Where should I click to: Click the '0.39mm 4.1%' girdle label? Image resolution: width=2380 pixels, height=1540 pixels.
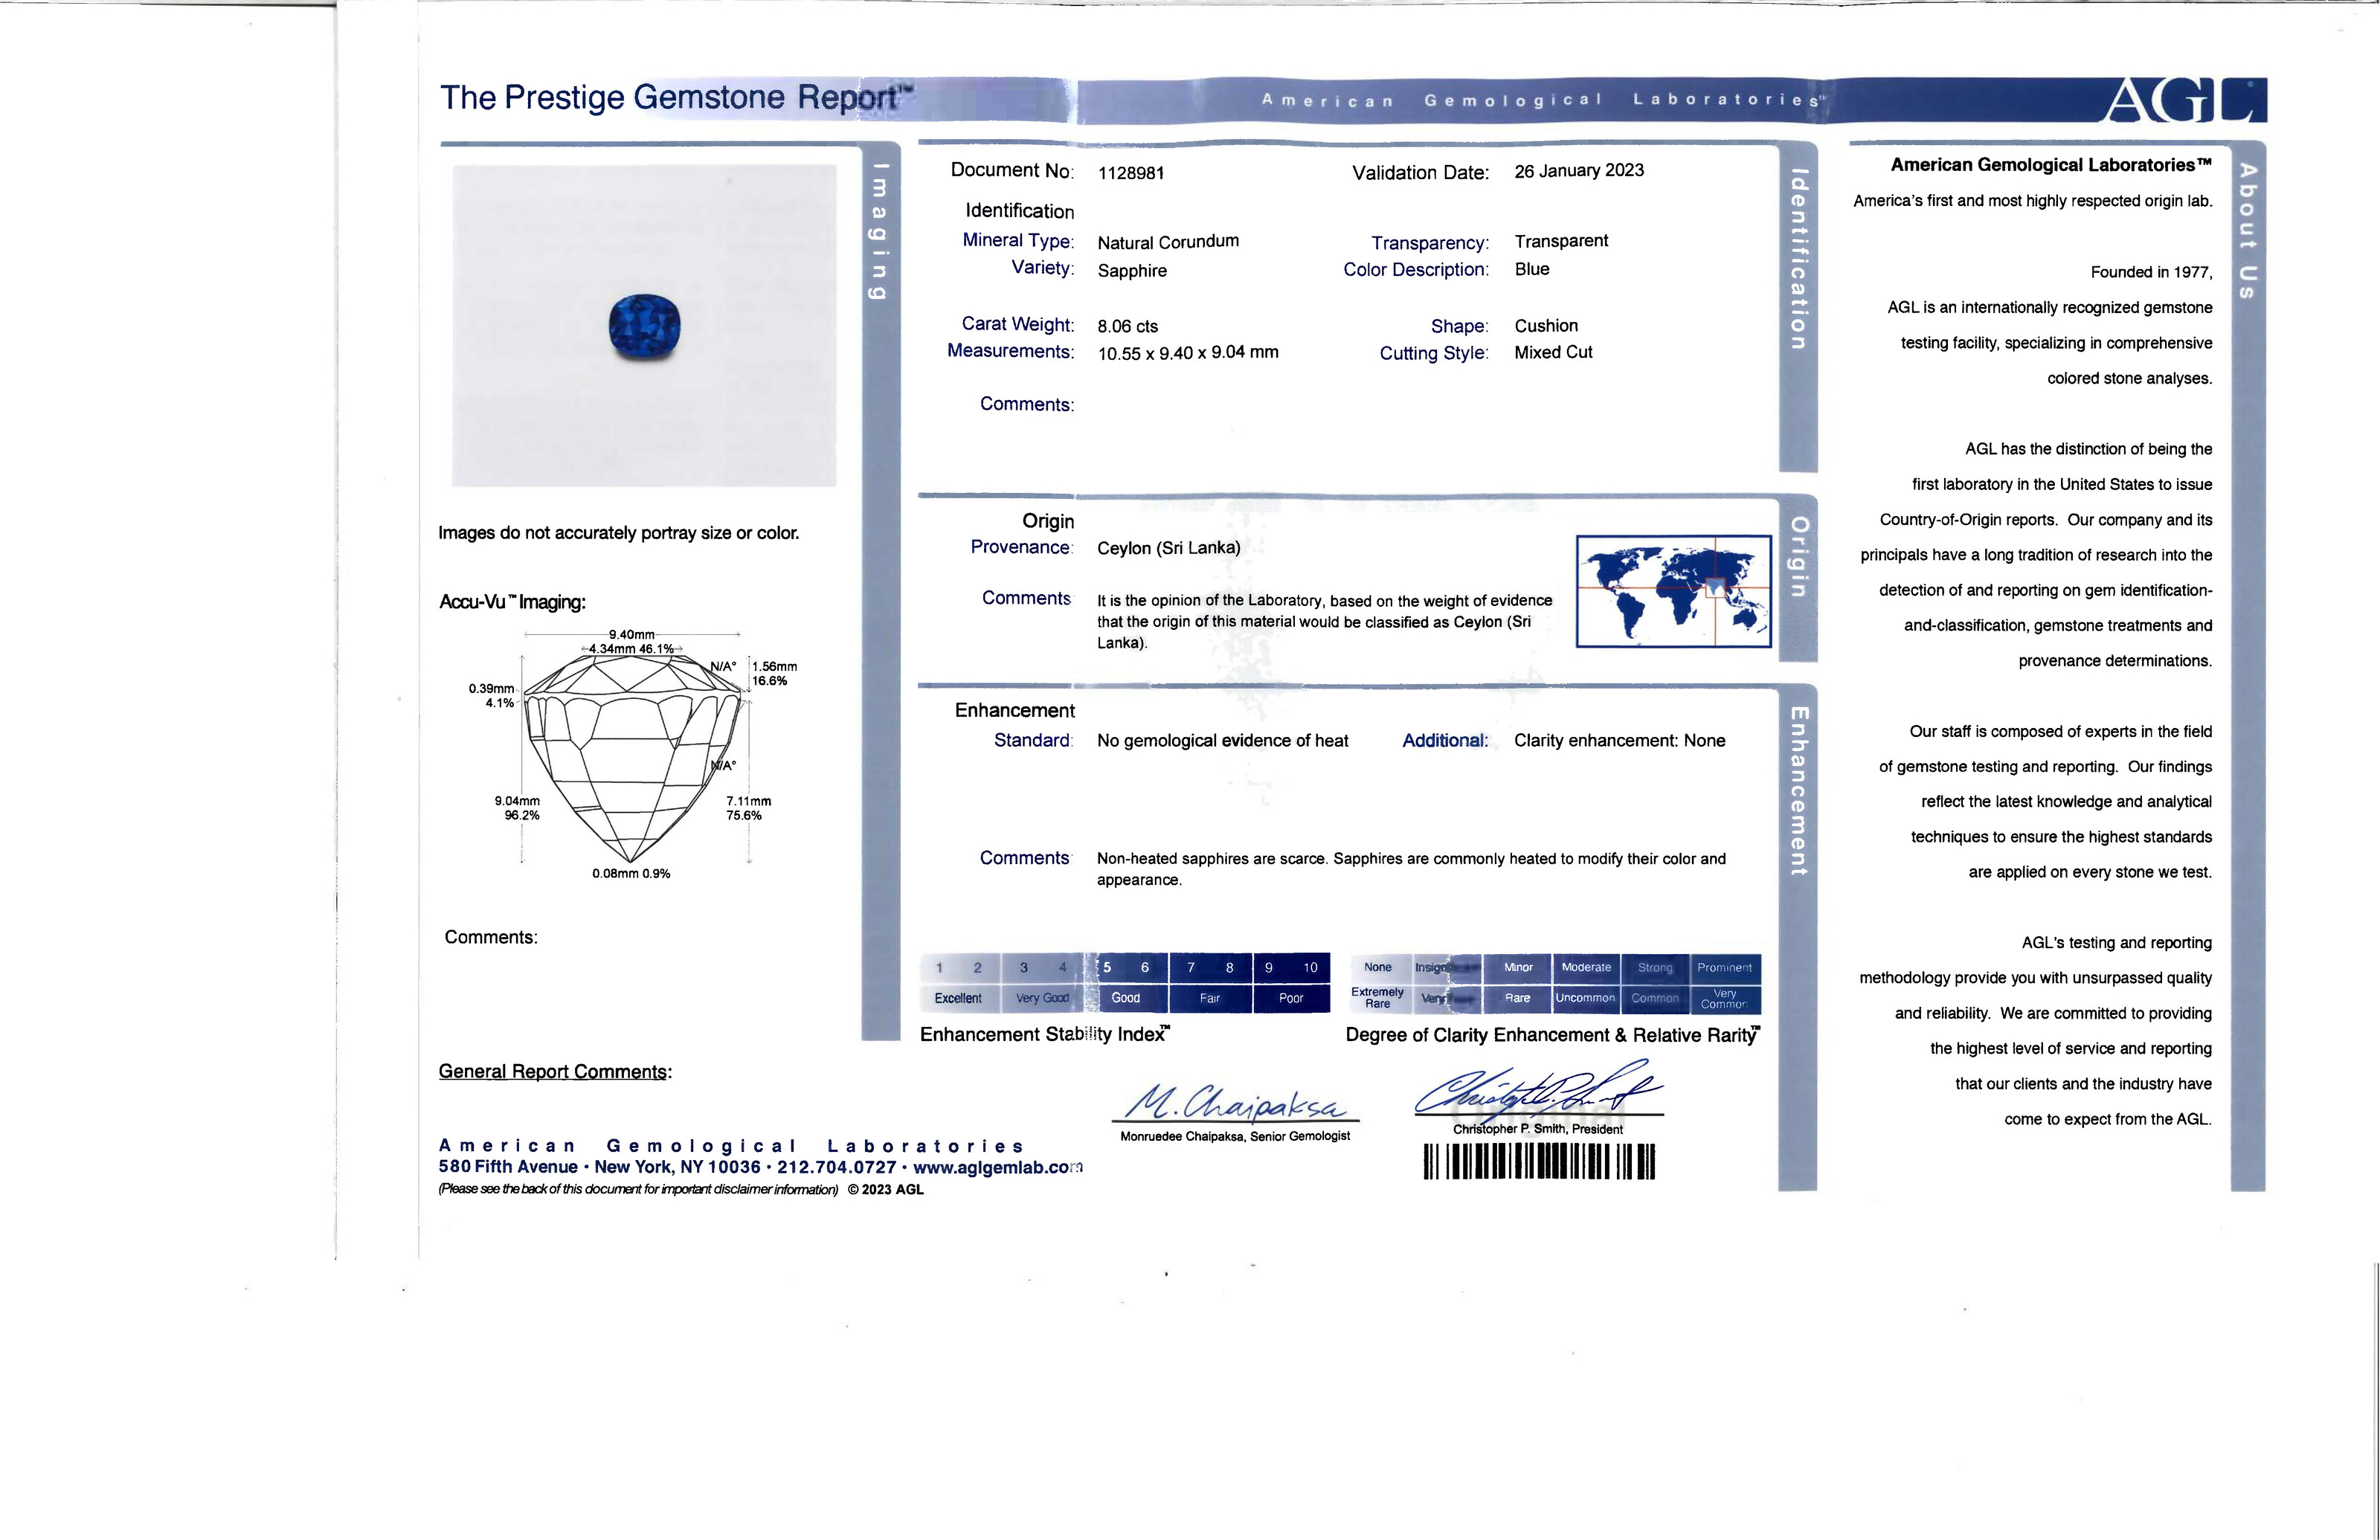(x=492, y=696)
